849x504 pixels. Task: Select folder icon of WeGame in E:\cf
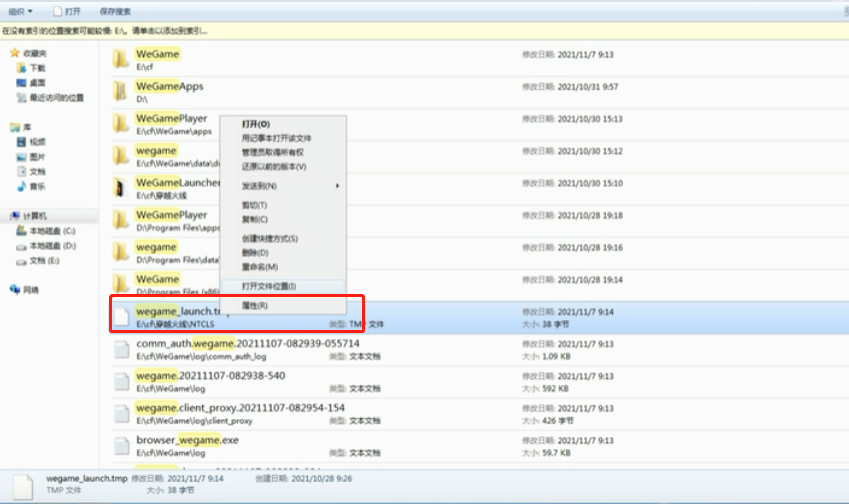point(121,58)
